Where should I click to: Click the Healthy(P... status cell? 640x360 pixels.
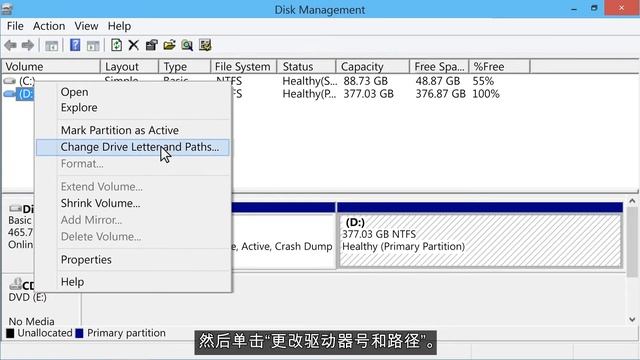pos(309,94)
